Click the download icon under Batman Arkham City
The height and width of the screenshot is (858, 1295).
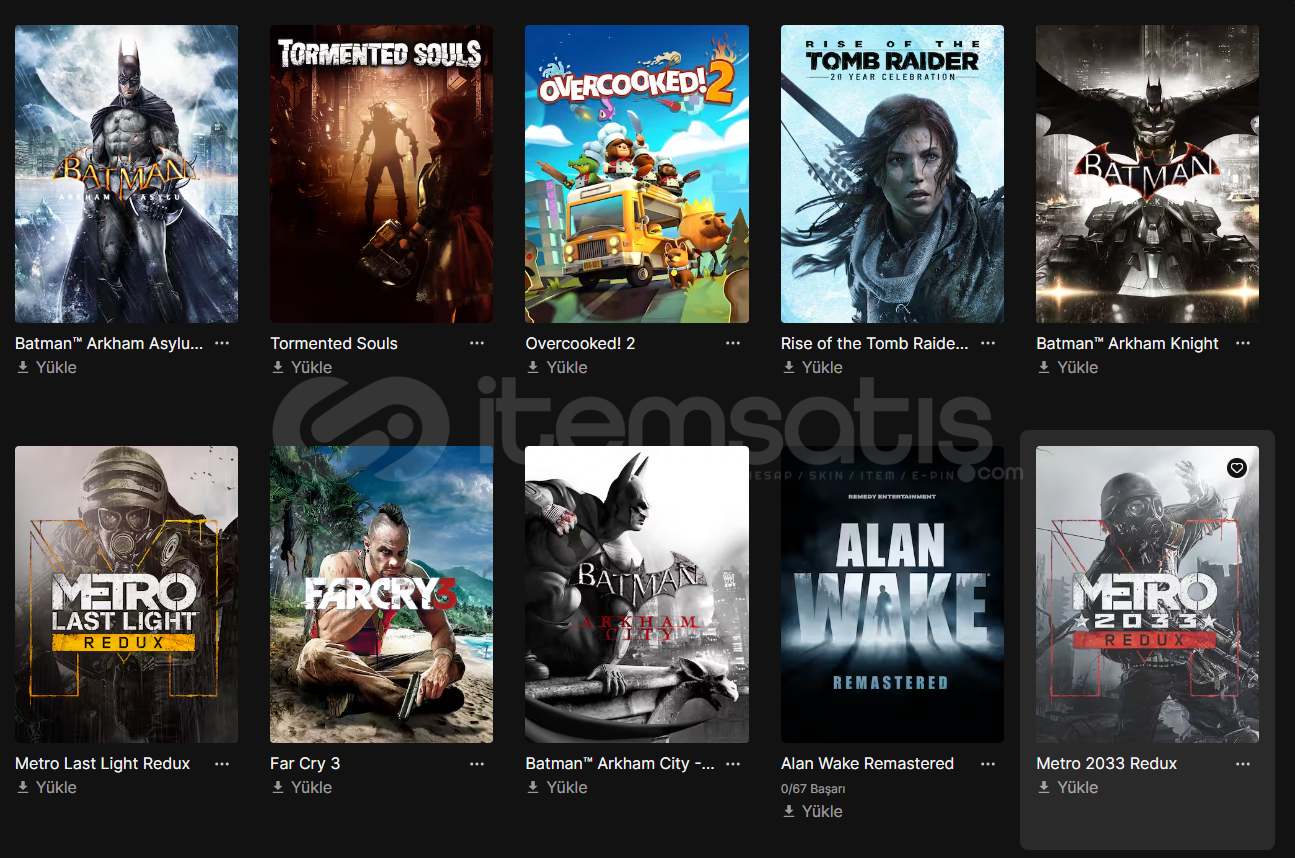tap(534, 787)
